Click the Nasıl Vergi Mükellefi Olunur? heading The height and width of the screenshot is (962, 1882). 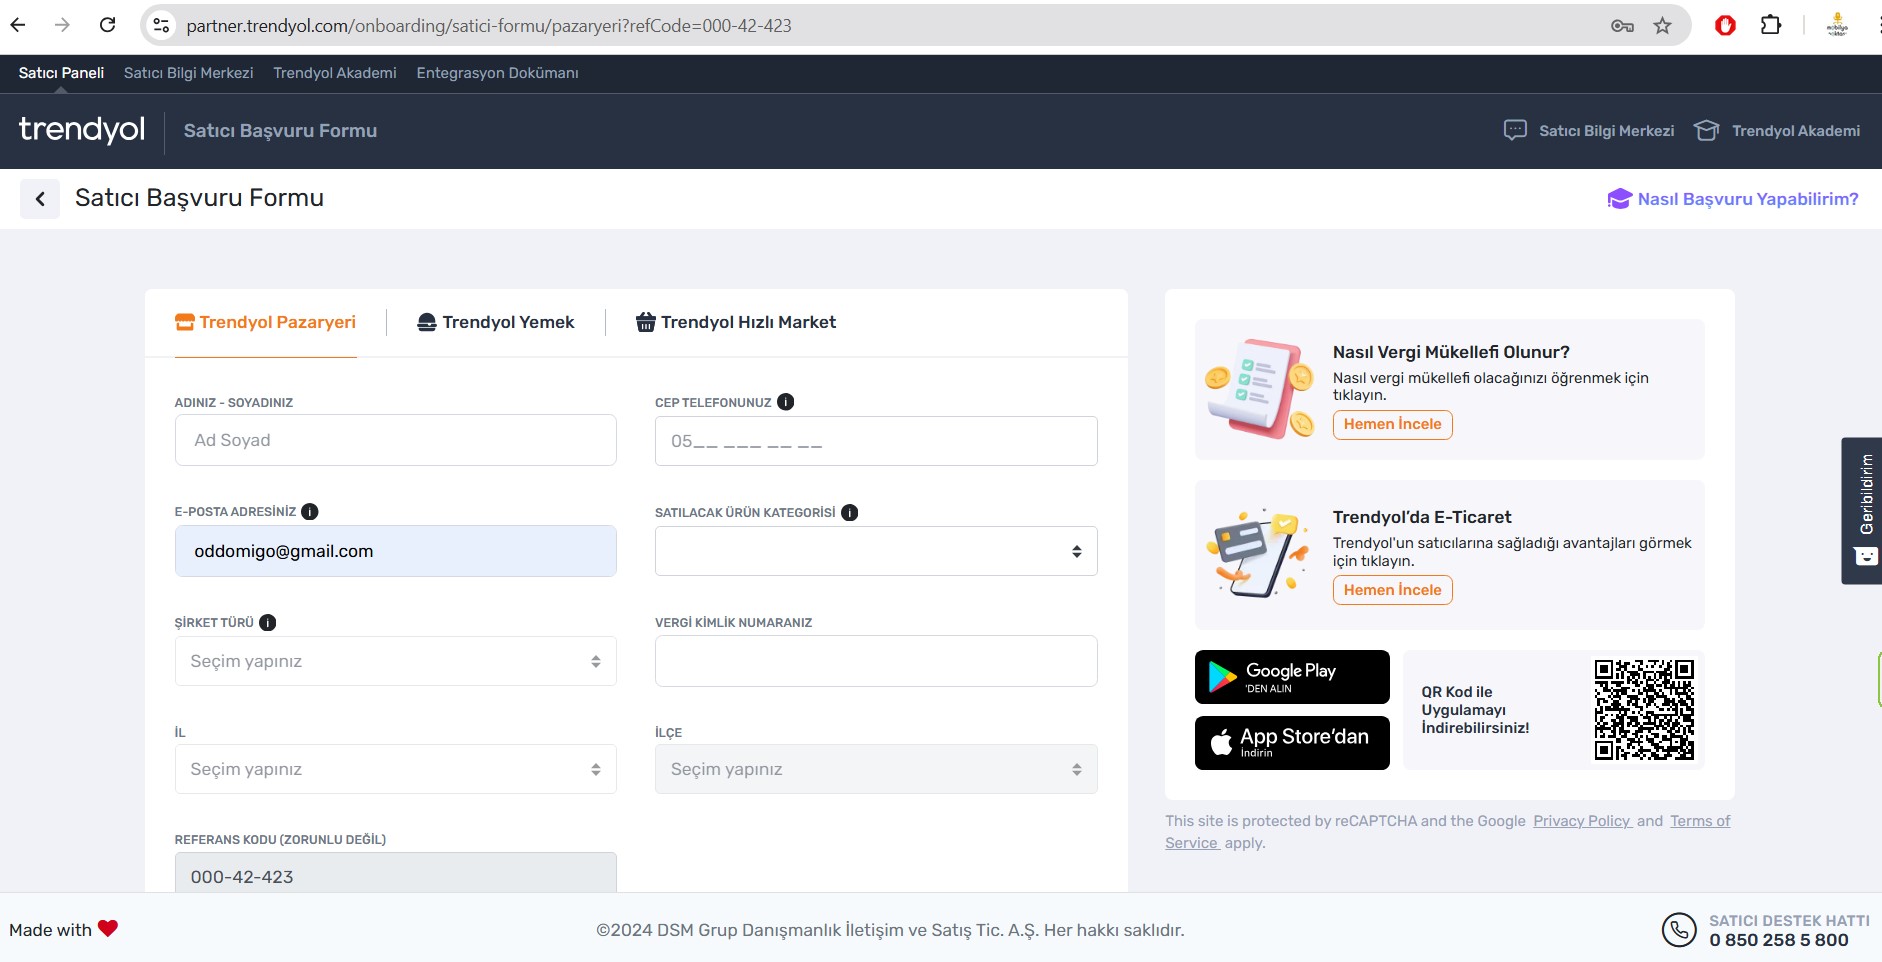pos(1451,352)
